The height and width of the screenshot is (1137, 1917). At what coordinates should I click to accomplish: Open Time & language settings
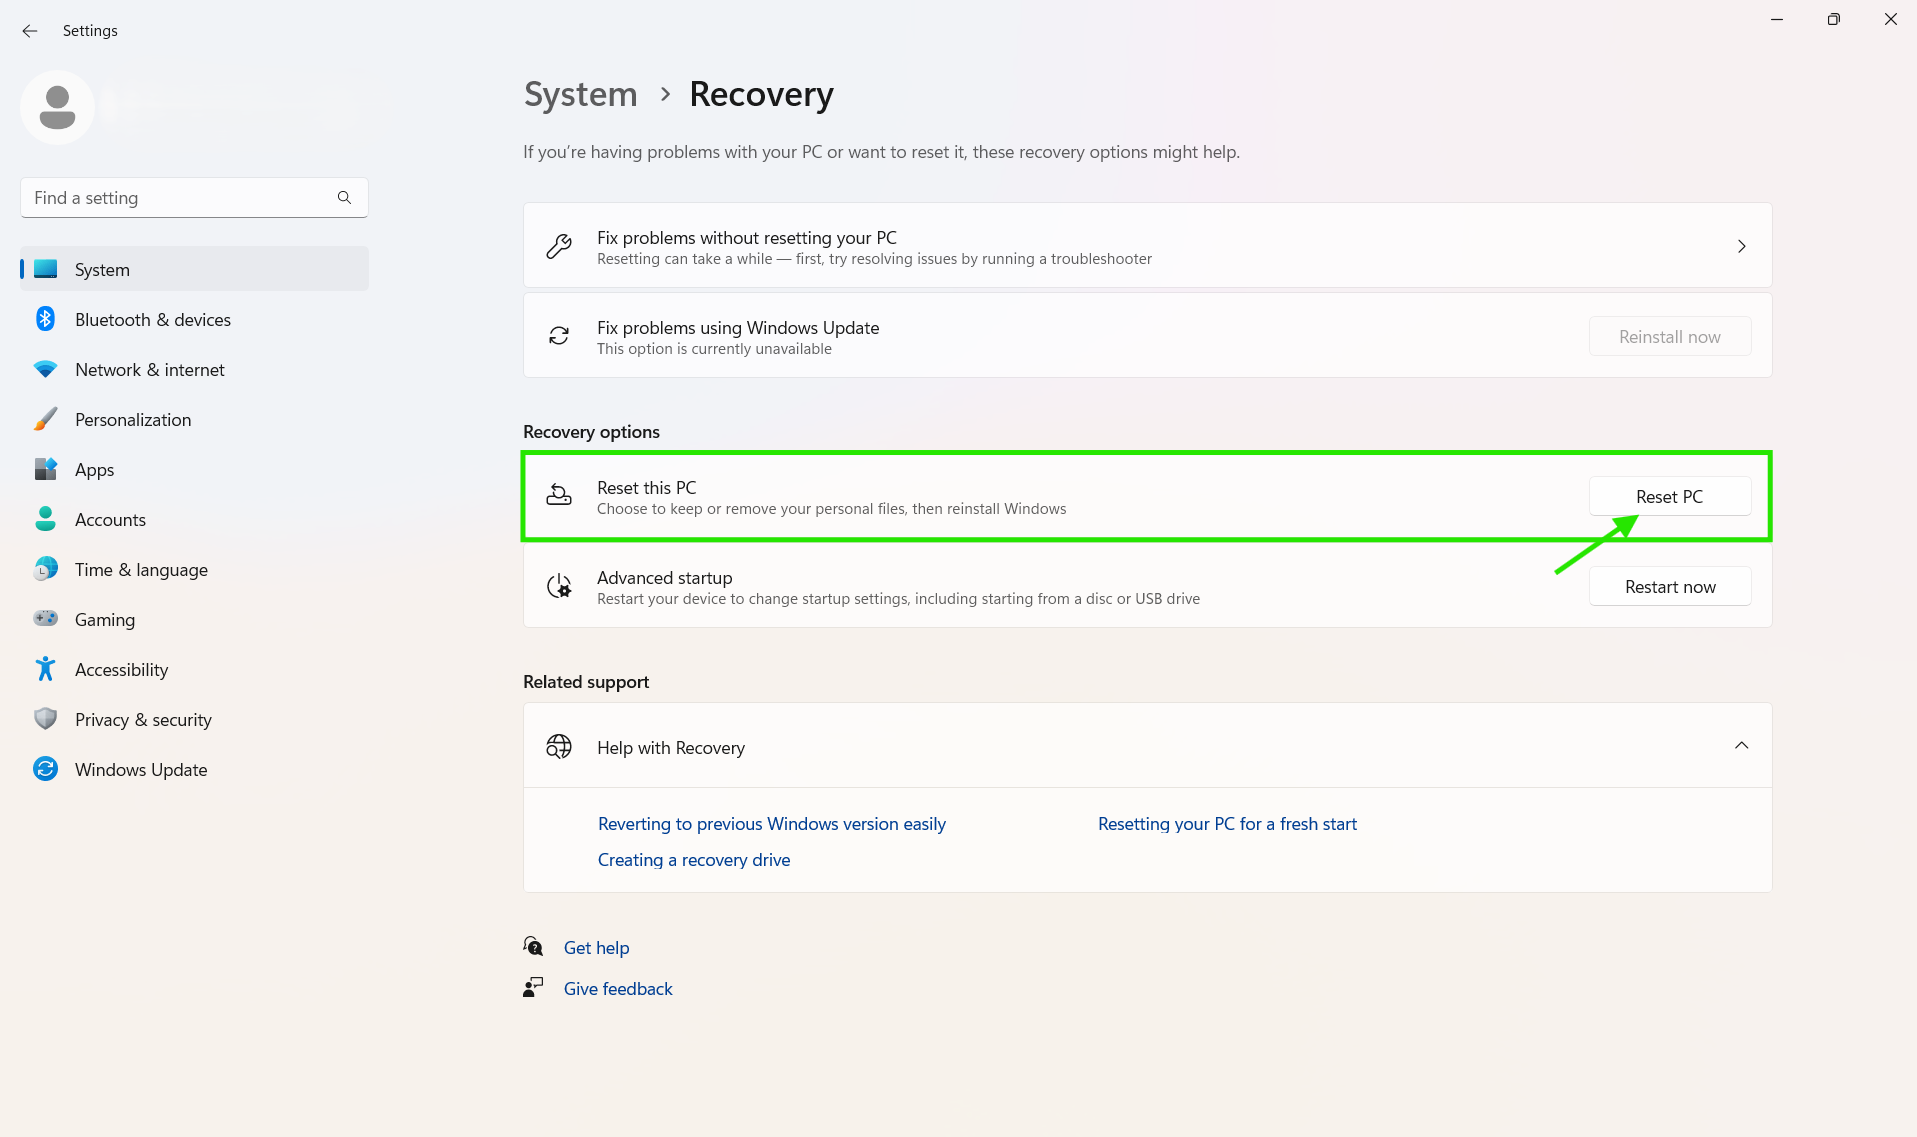click(x=194, y=569)
